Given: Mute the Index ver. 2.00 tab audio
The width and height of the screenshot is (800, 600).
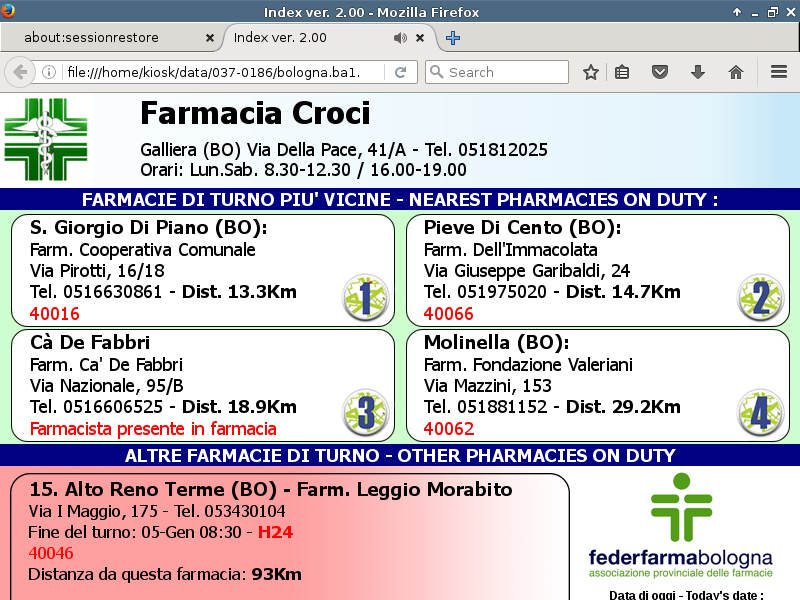Looking at the screenshot, I should 400,38.
